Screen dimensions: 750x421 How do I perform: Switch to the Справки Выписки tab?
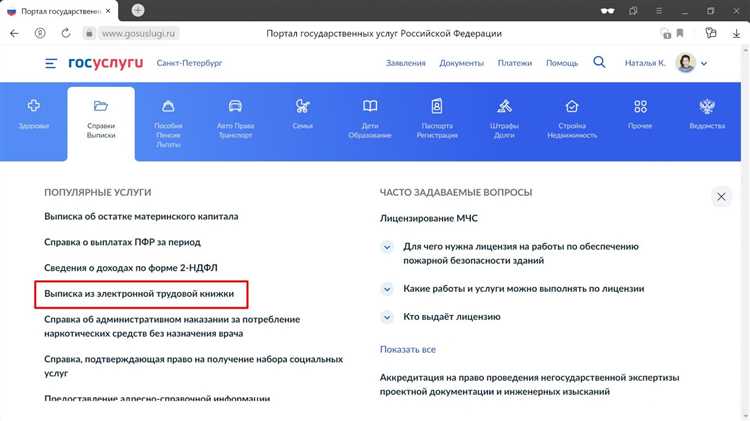click(x=101, y=118)
